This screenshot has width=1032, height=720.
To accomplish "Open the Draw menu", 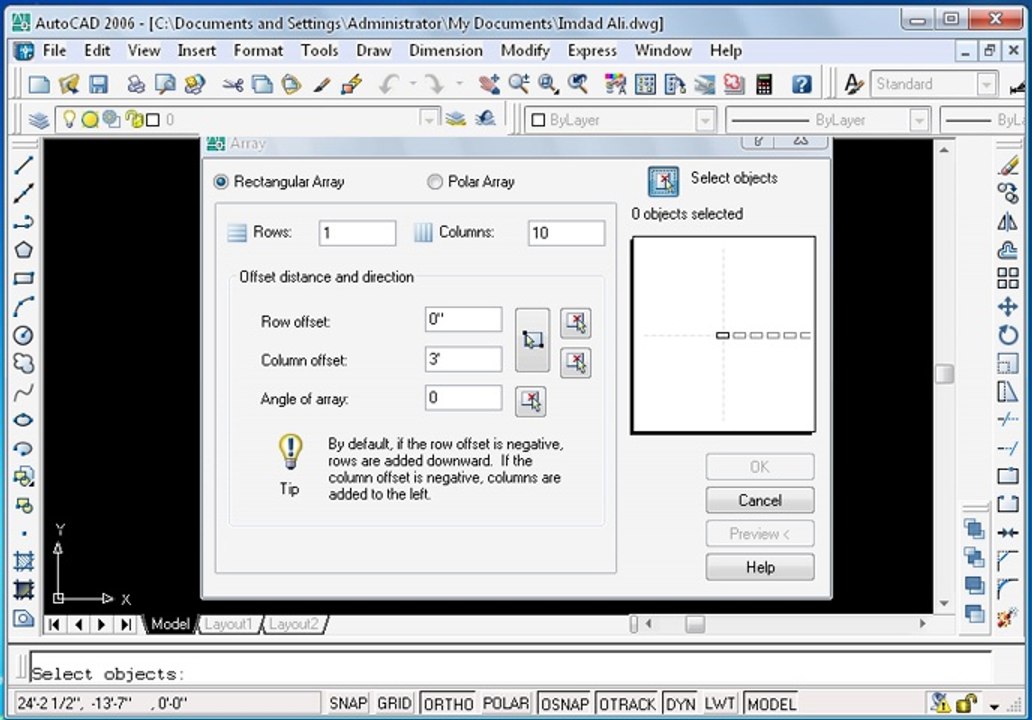I will click(x=373, y=51).
